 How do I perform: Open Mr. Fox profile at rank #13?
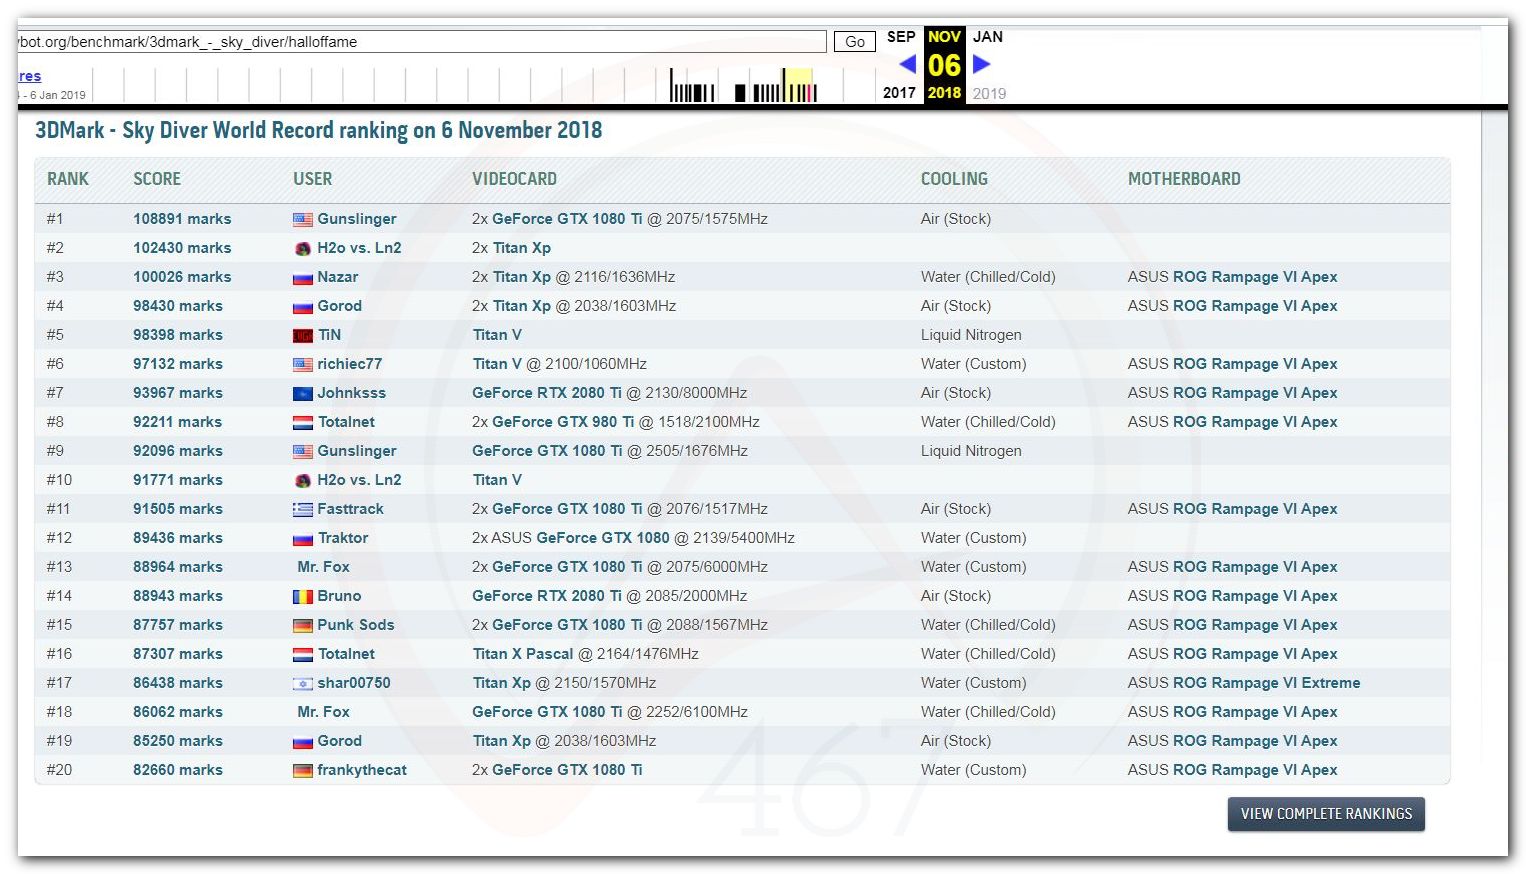pos(324,567)
